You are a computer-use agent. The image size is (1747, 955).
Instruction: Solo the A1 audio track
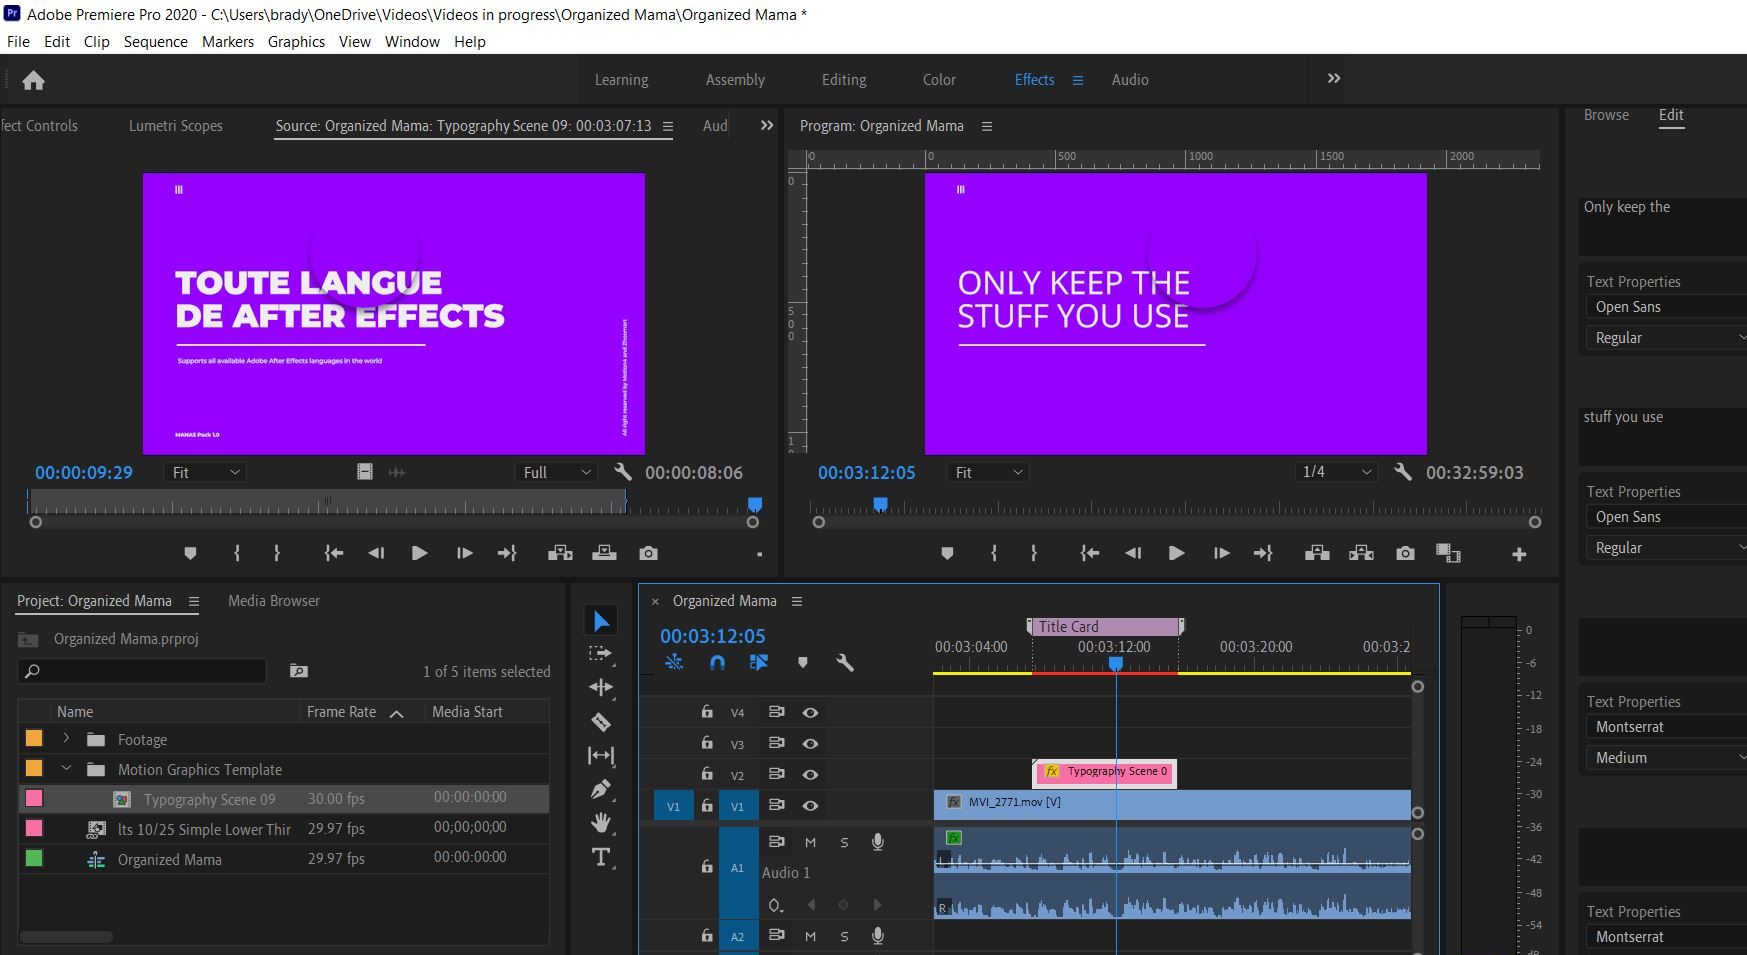844,843
